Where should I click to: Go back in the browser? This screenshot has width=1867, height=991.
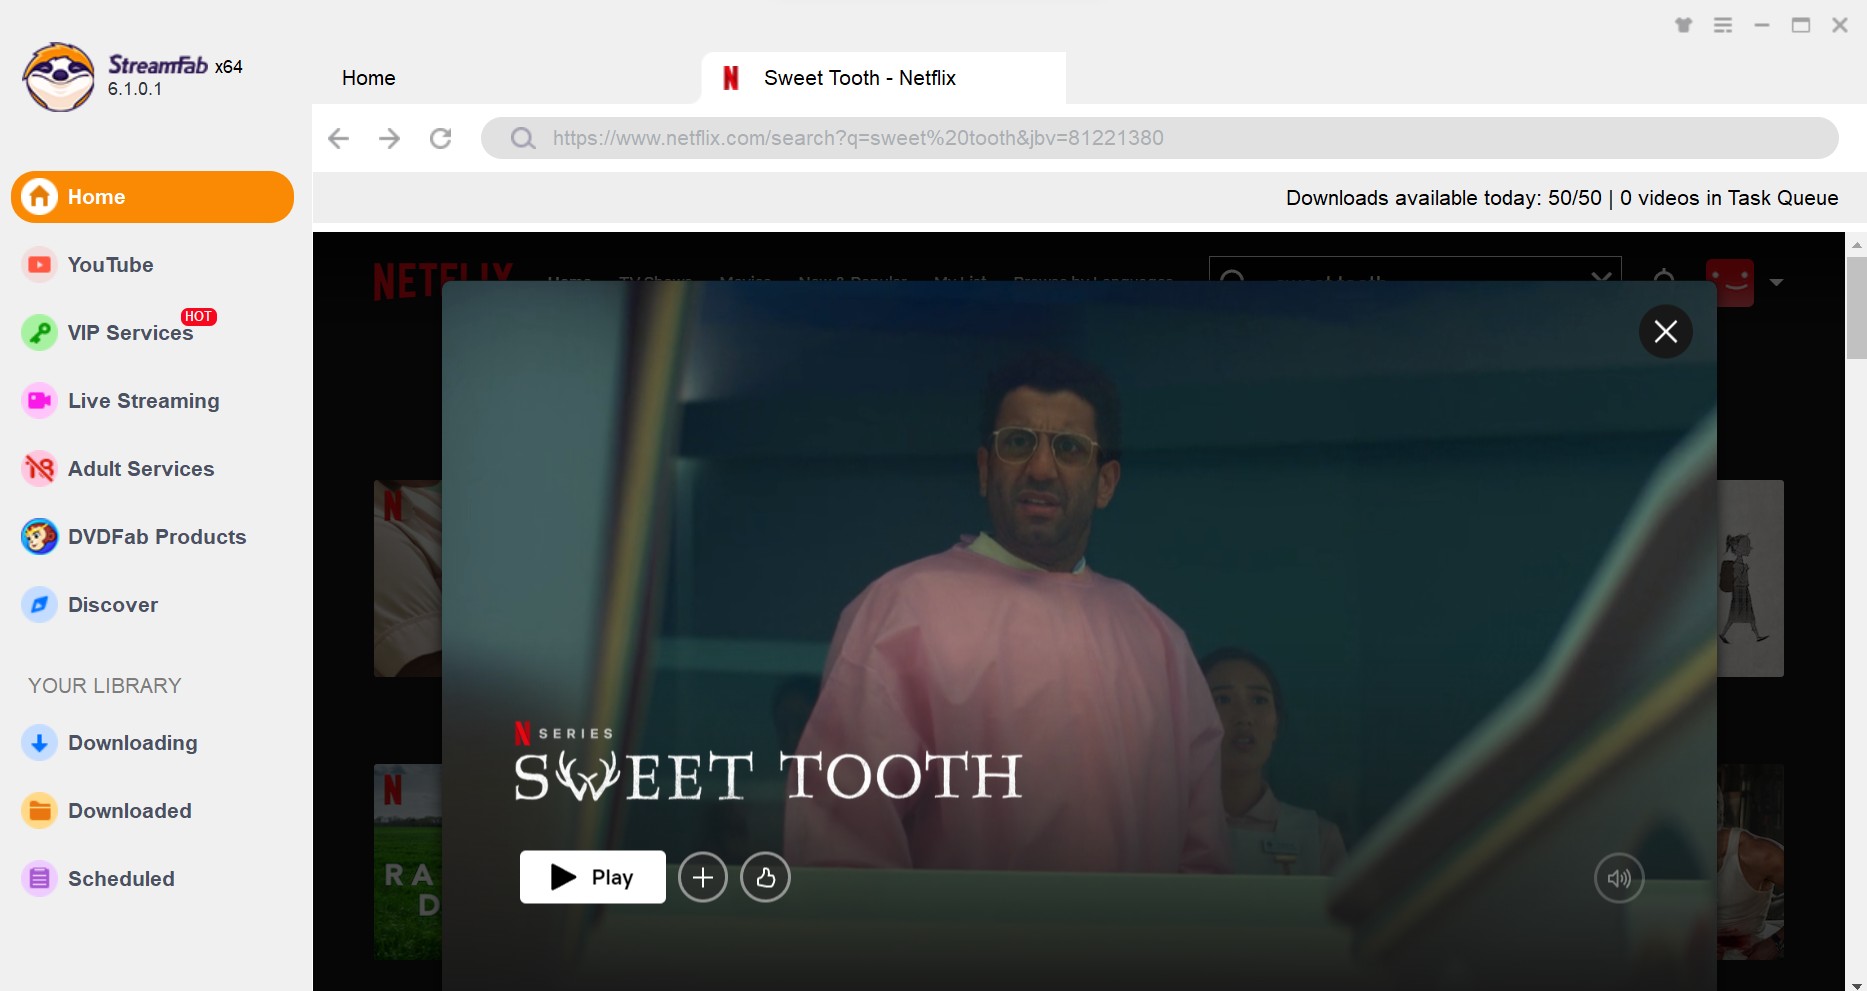339,138
